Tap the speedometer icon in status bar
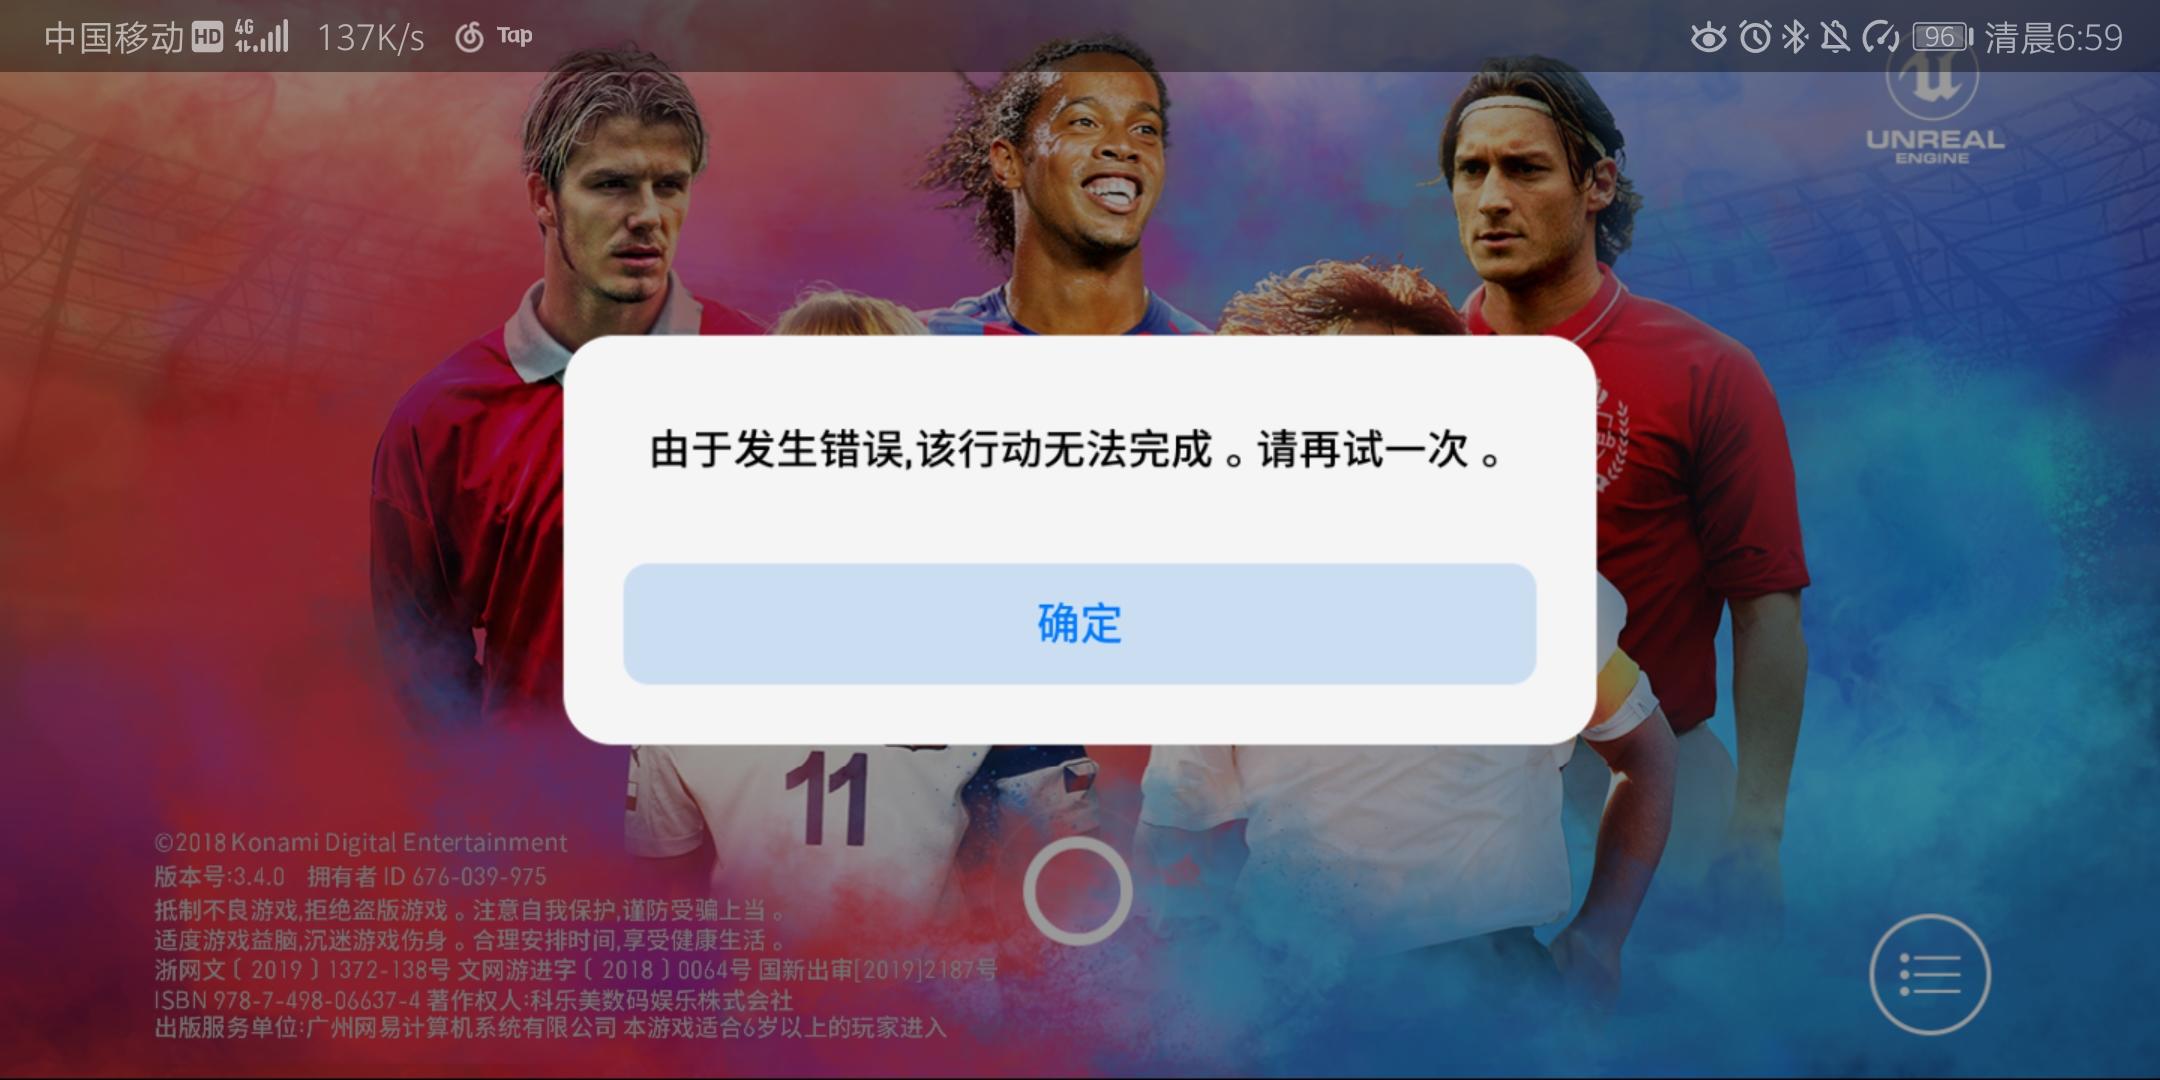This screenshot has width=2160, height=1080. click(1880, 38)
